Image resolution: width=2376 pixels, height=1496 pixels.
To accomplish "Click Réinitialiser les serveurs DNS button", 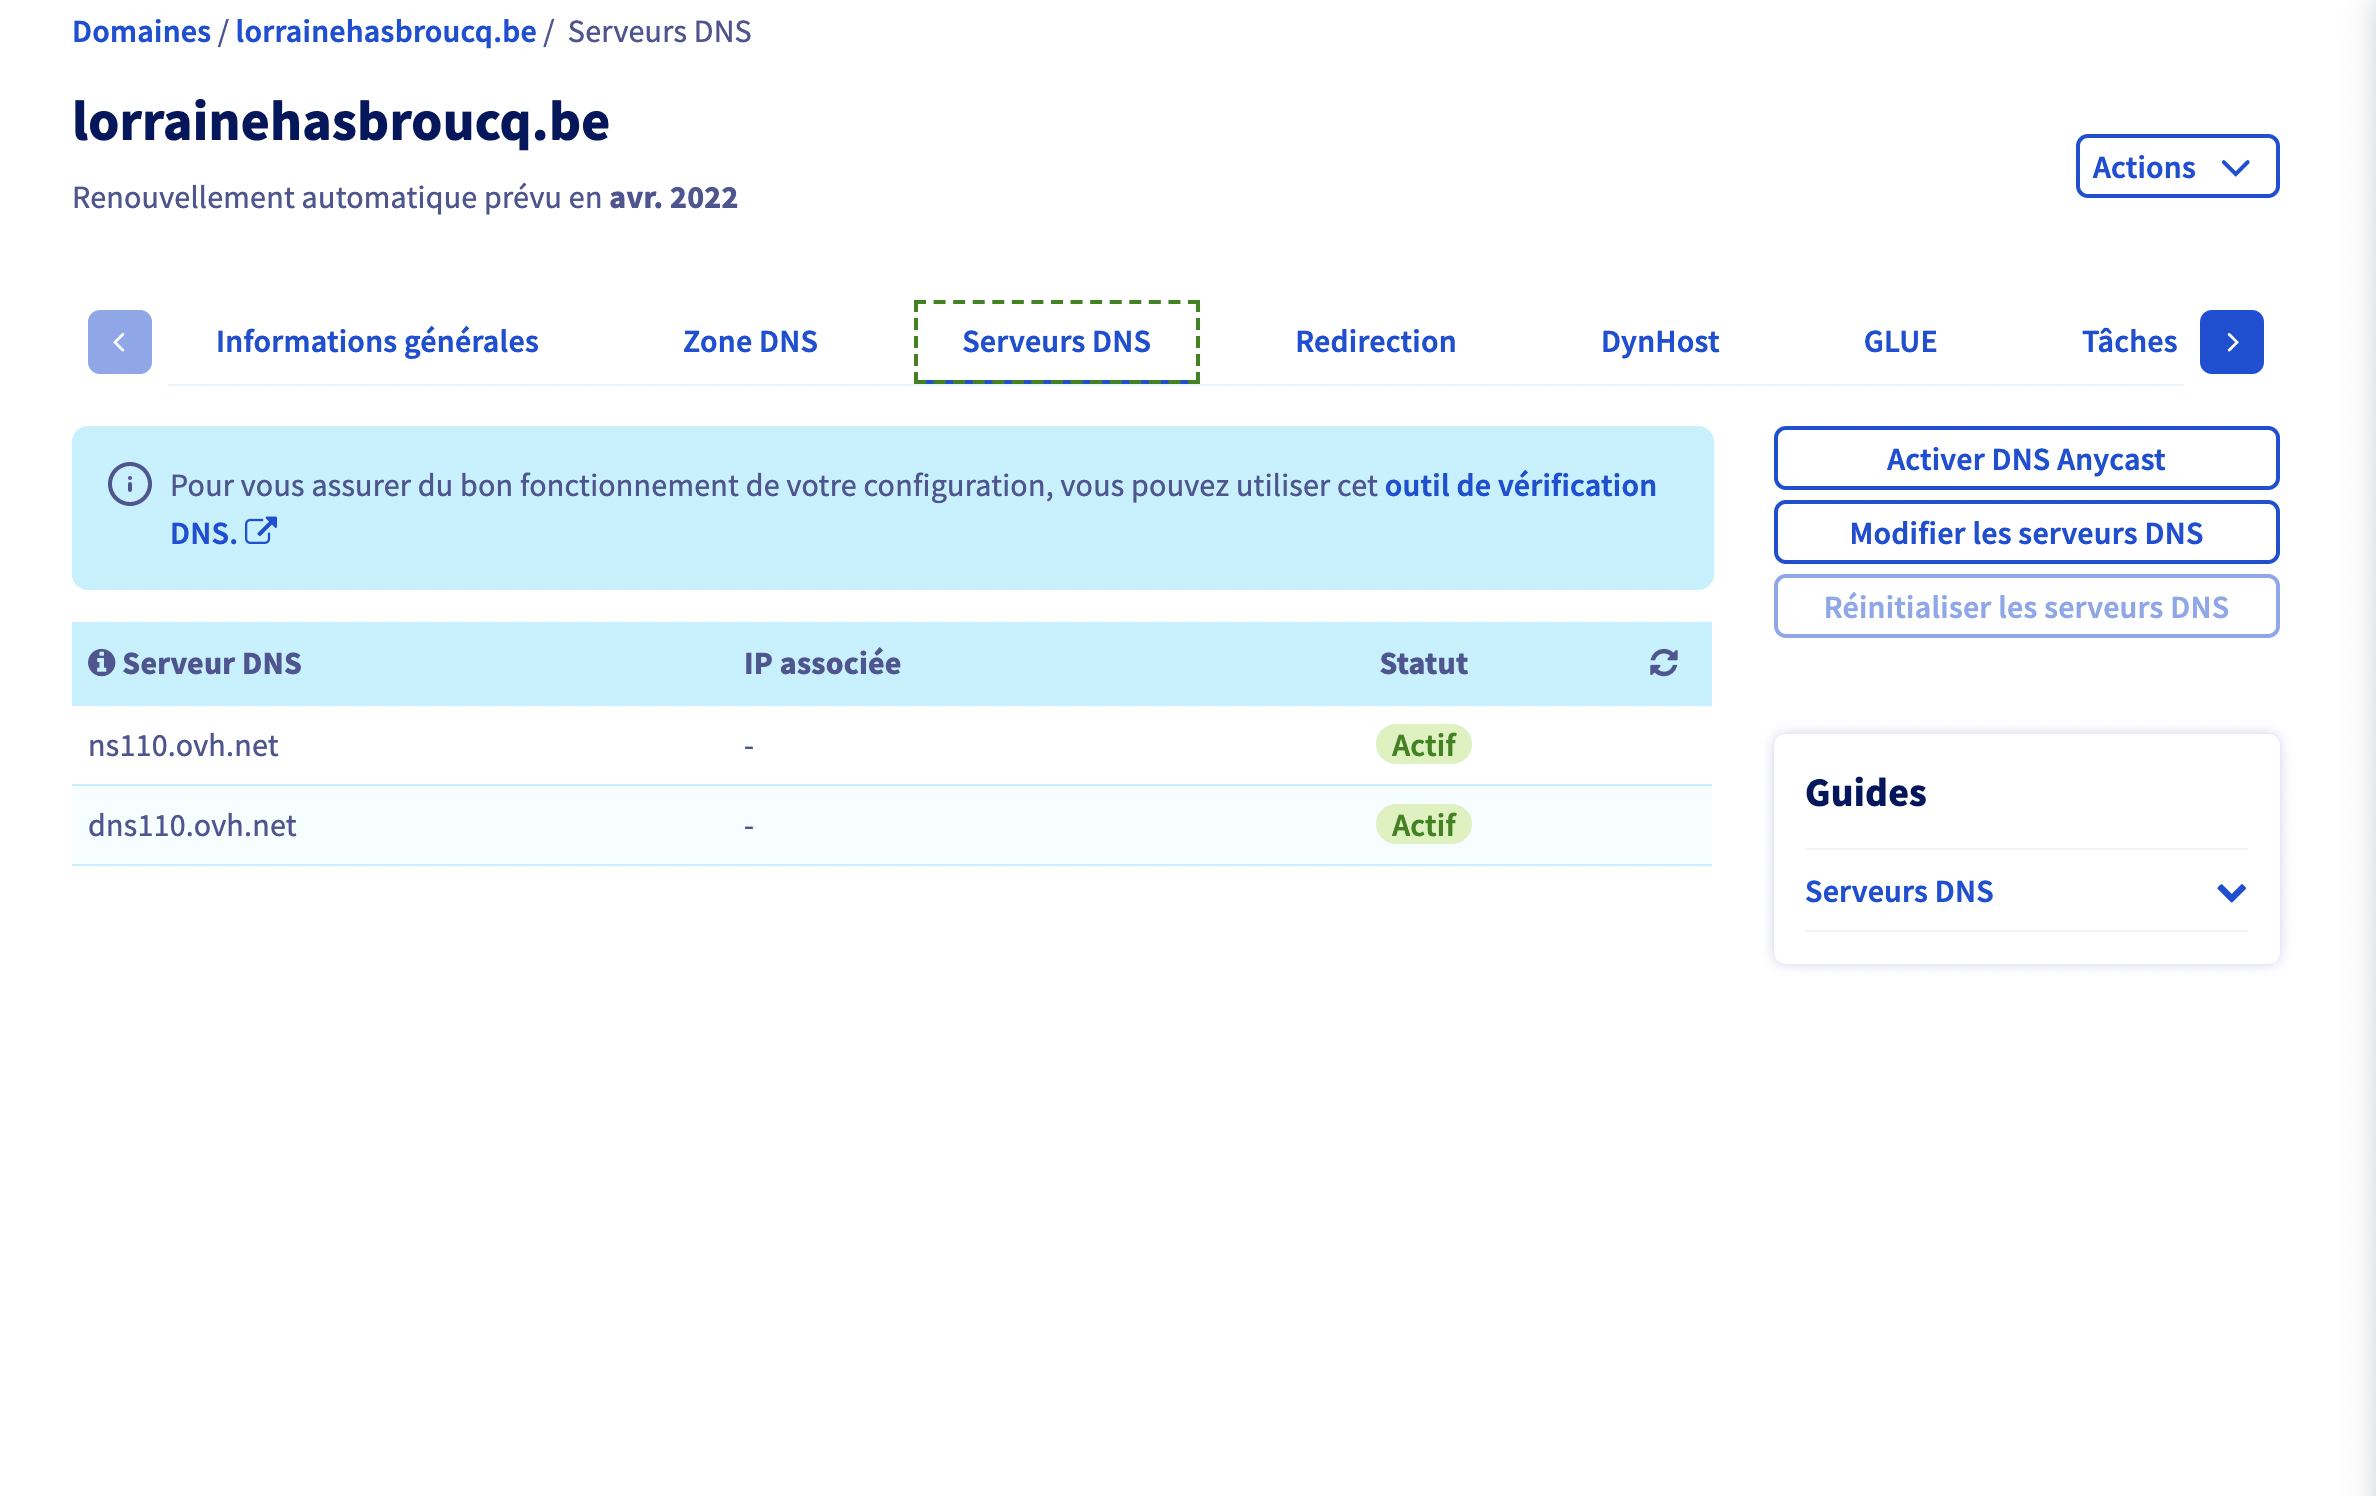I will click(2025, 607).
